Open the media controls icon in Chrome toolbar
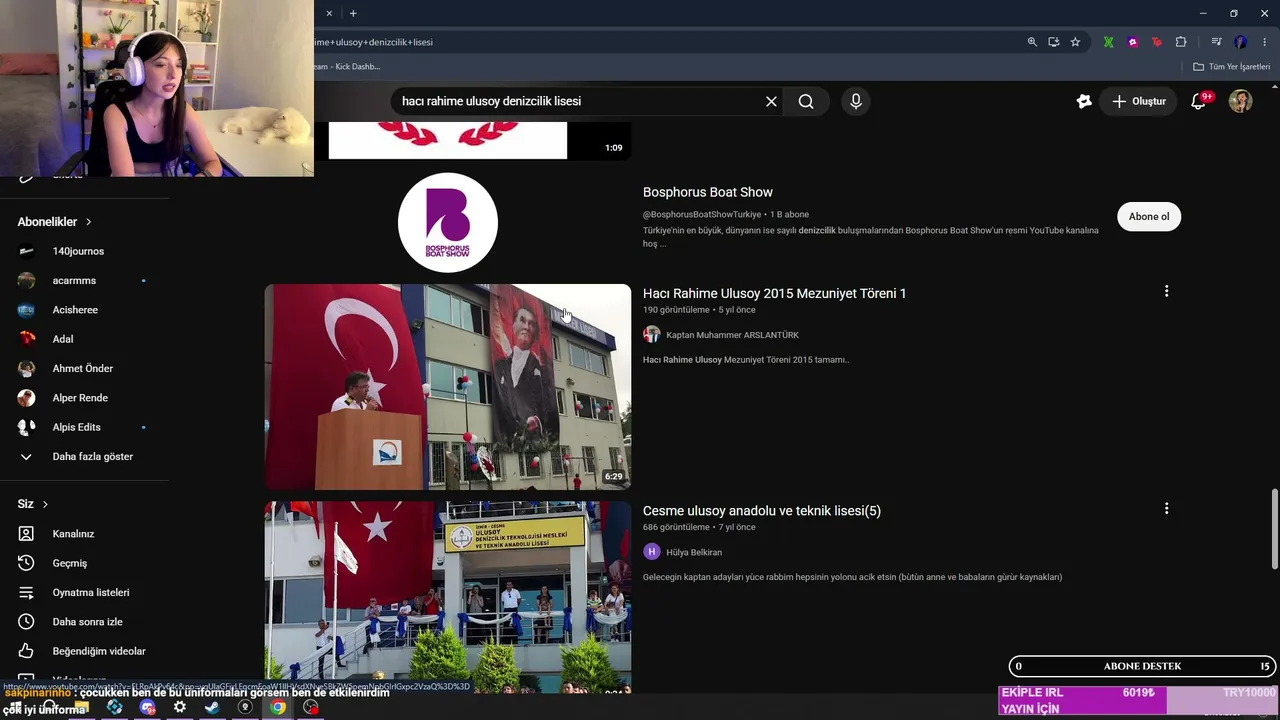Viewport: 1280px width, 720px height. pyautogui.click(x=1216, y=42)
